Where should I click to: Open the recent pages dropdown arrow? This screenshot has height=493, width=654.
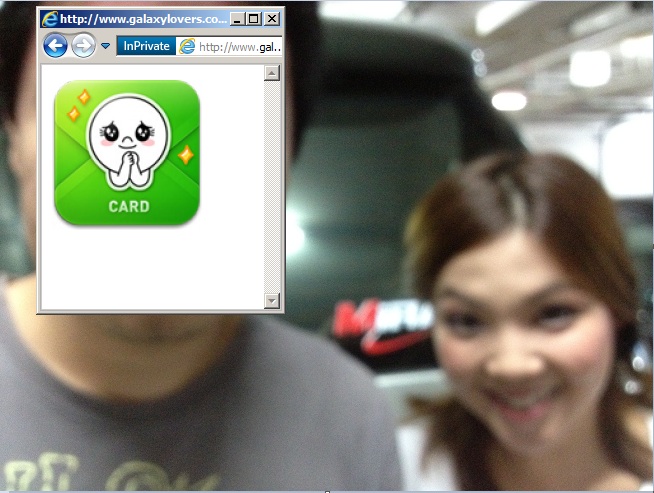106,46
